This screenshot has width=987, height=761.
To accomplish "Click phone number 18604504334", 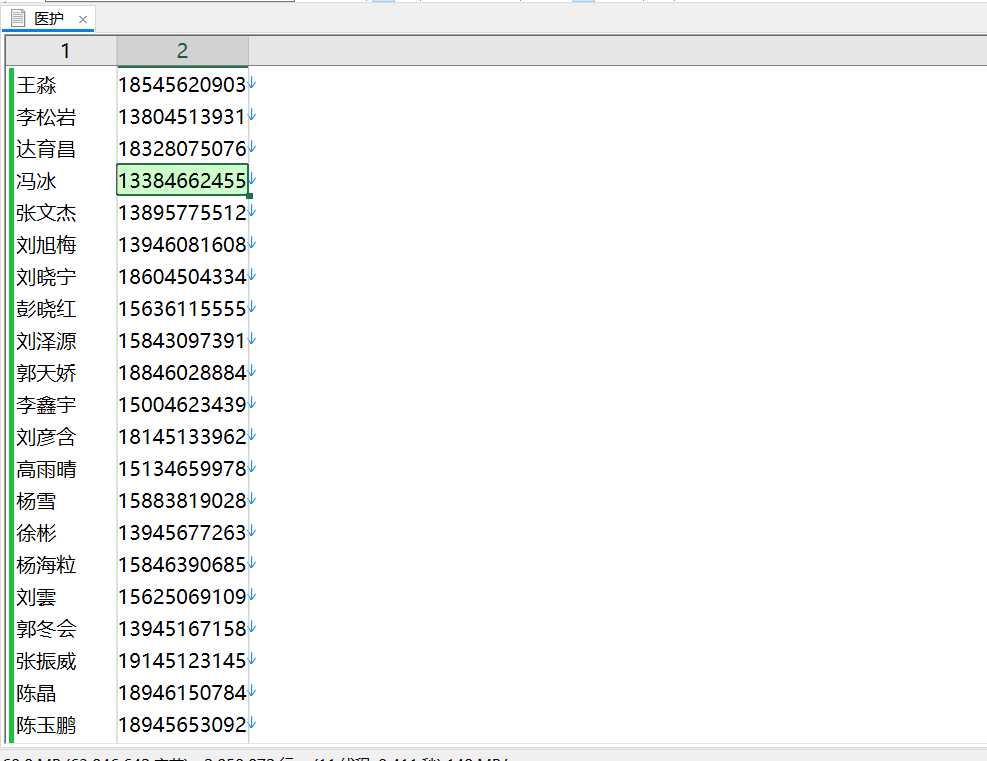I will point(182,276).
